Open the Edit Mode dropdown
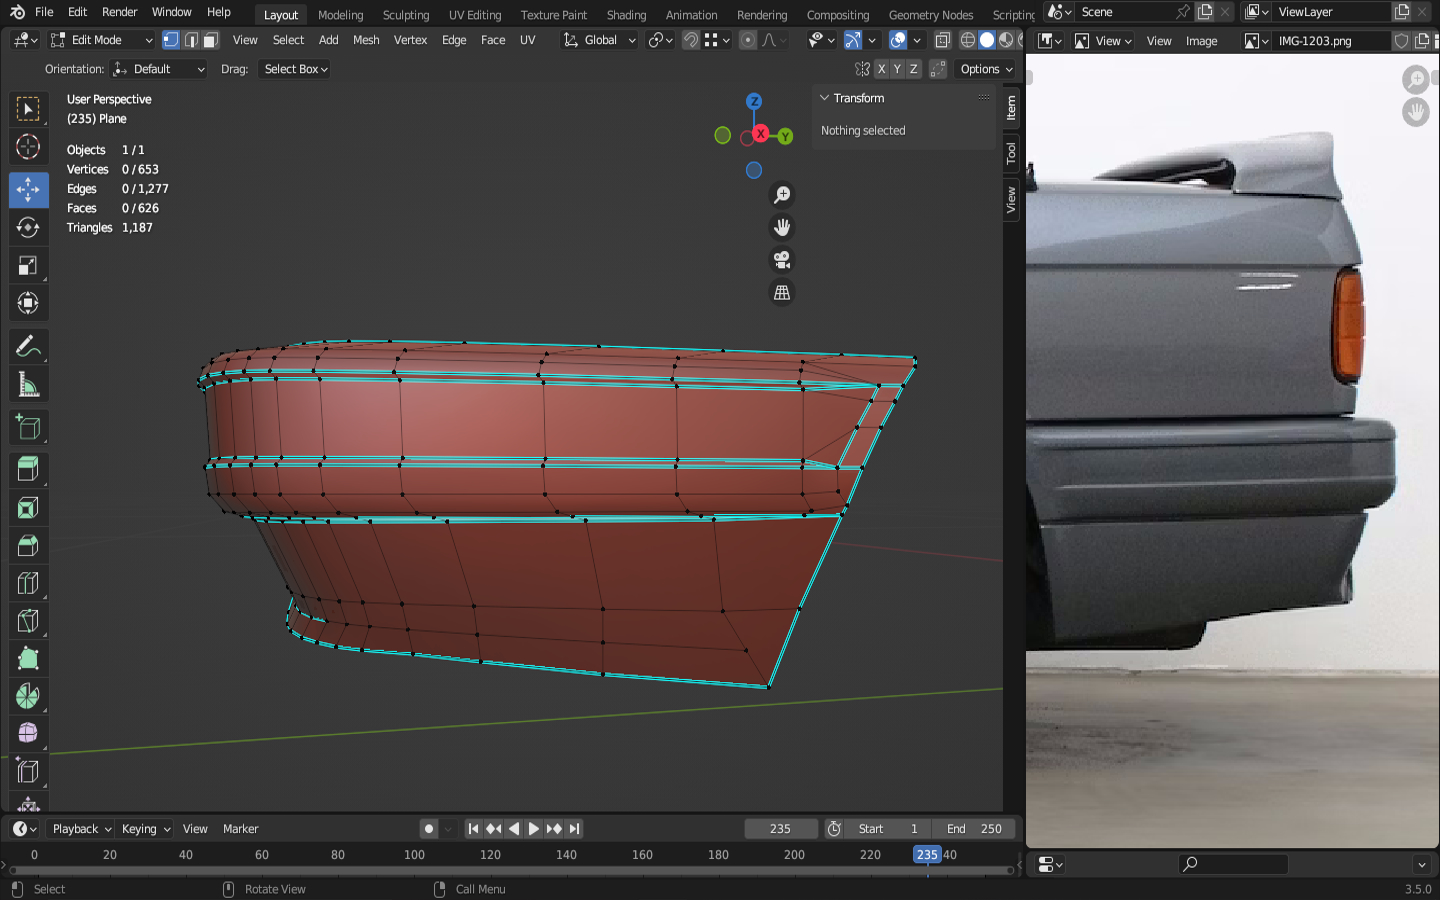Viewport: 1440px width, 900px height. click(x=102, y=40)
